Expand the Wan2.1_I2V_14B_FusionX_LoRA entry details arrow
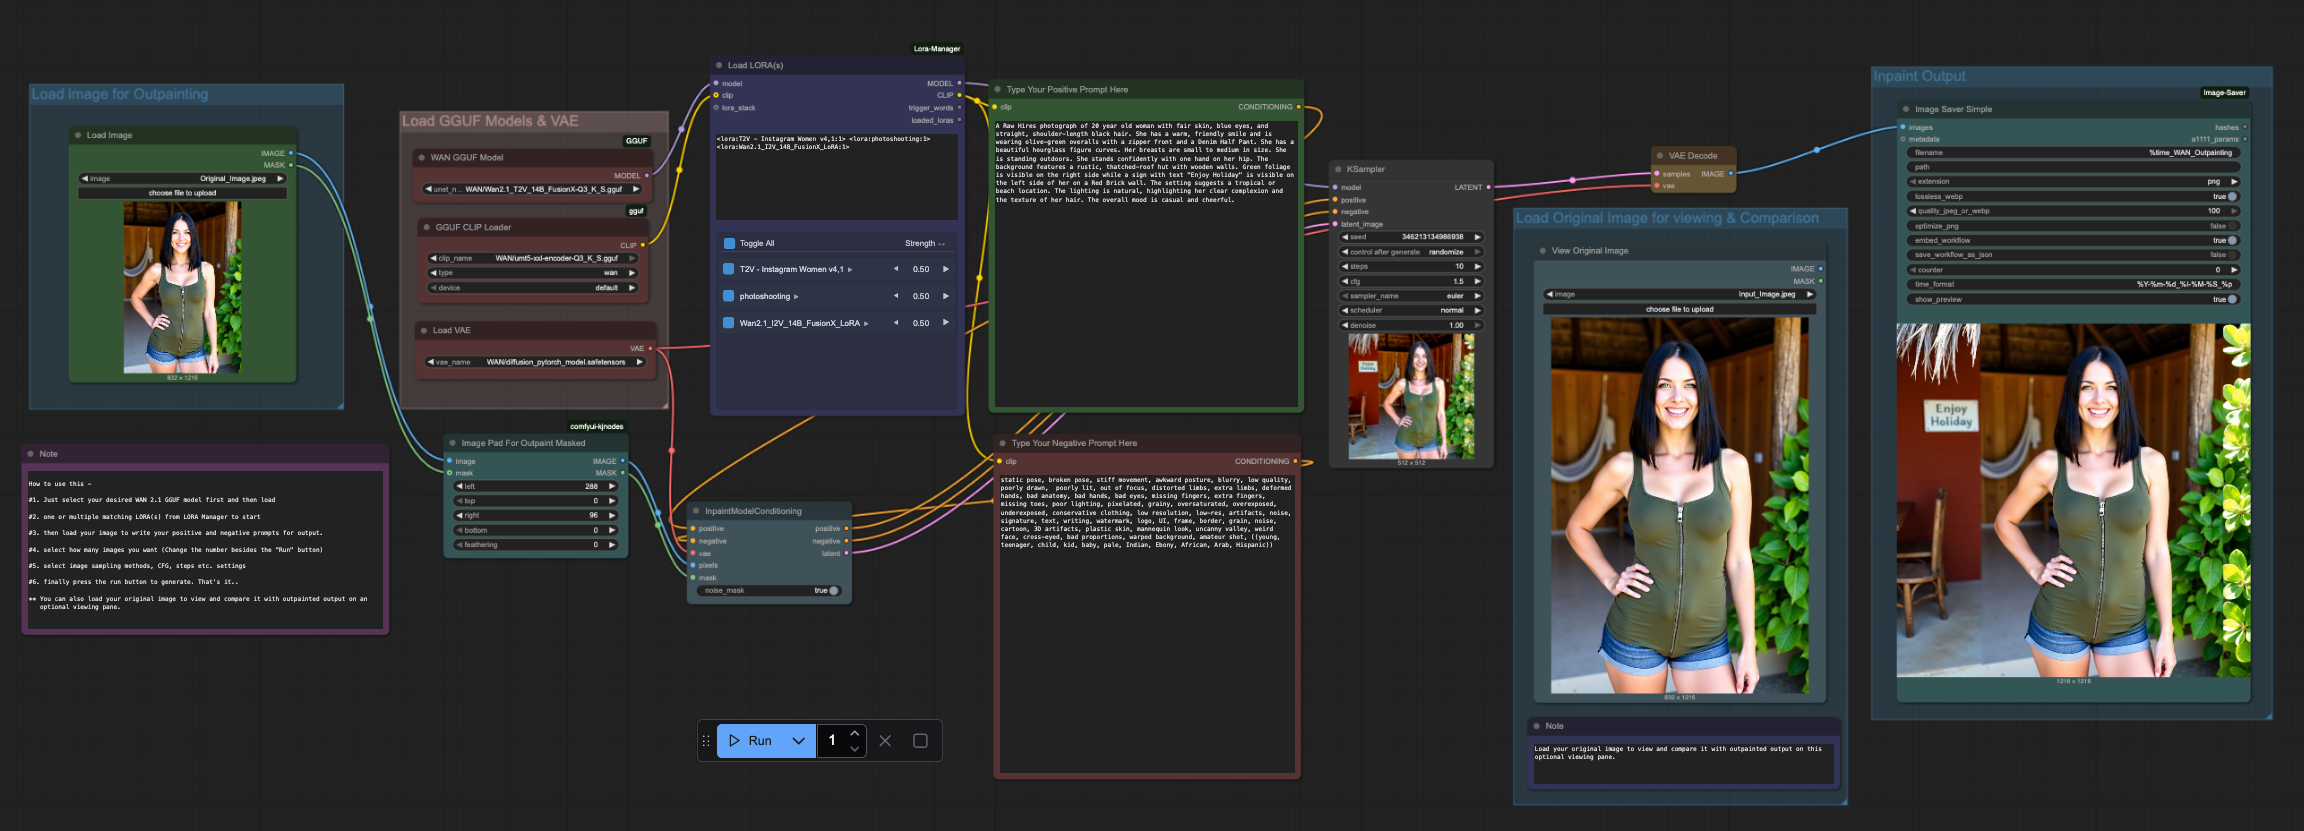 [x=866, y=323]
